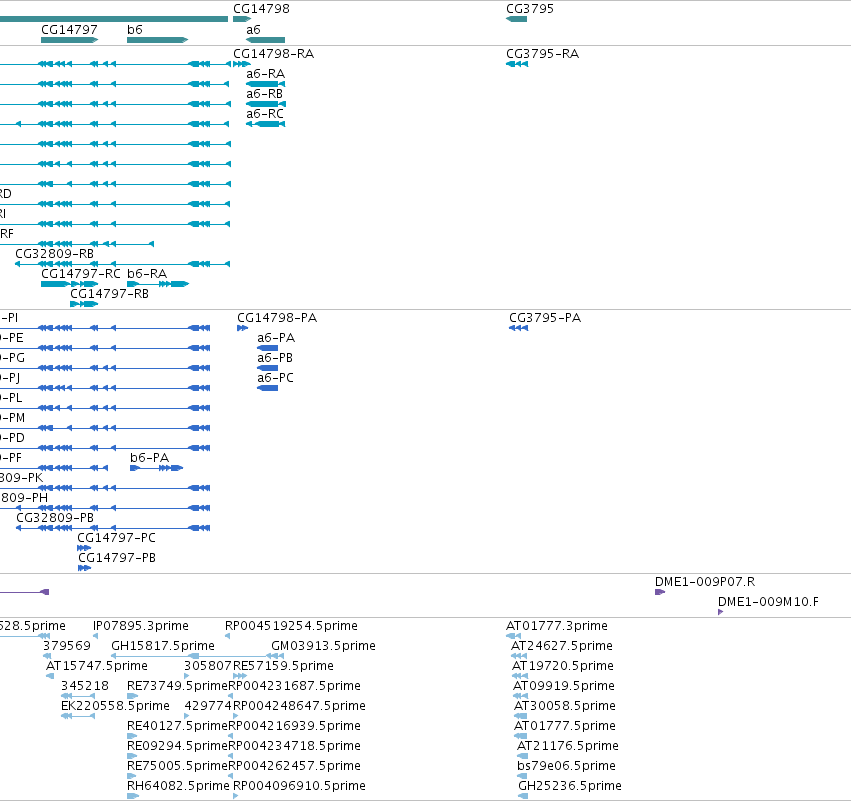Click the CG3795-RA transcript label
Image resolution: width=851 pixels, height=801 pixels.
coord(542,54)
